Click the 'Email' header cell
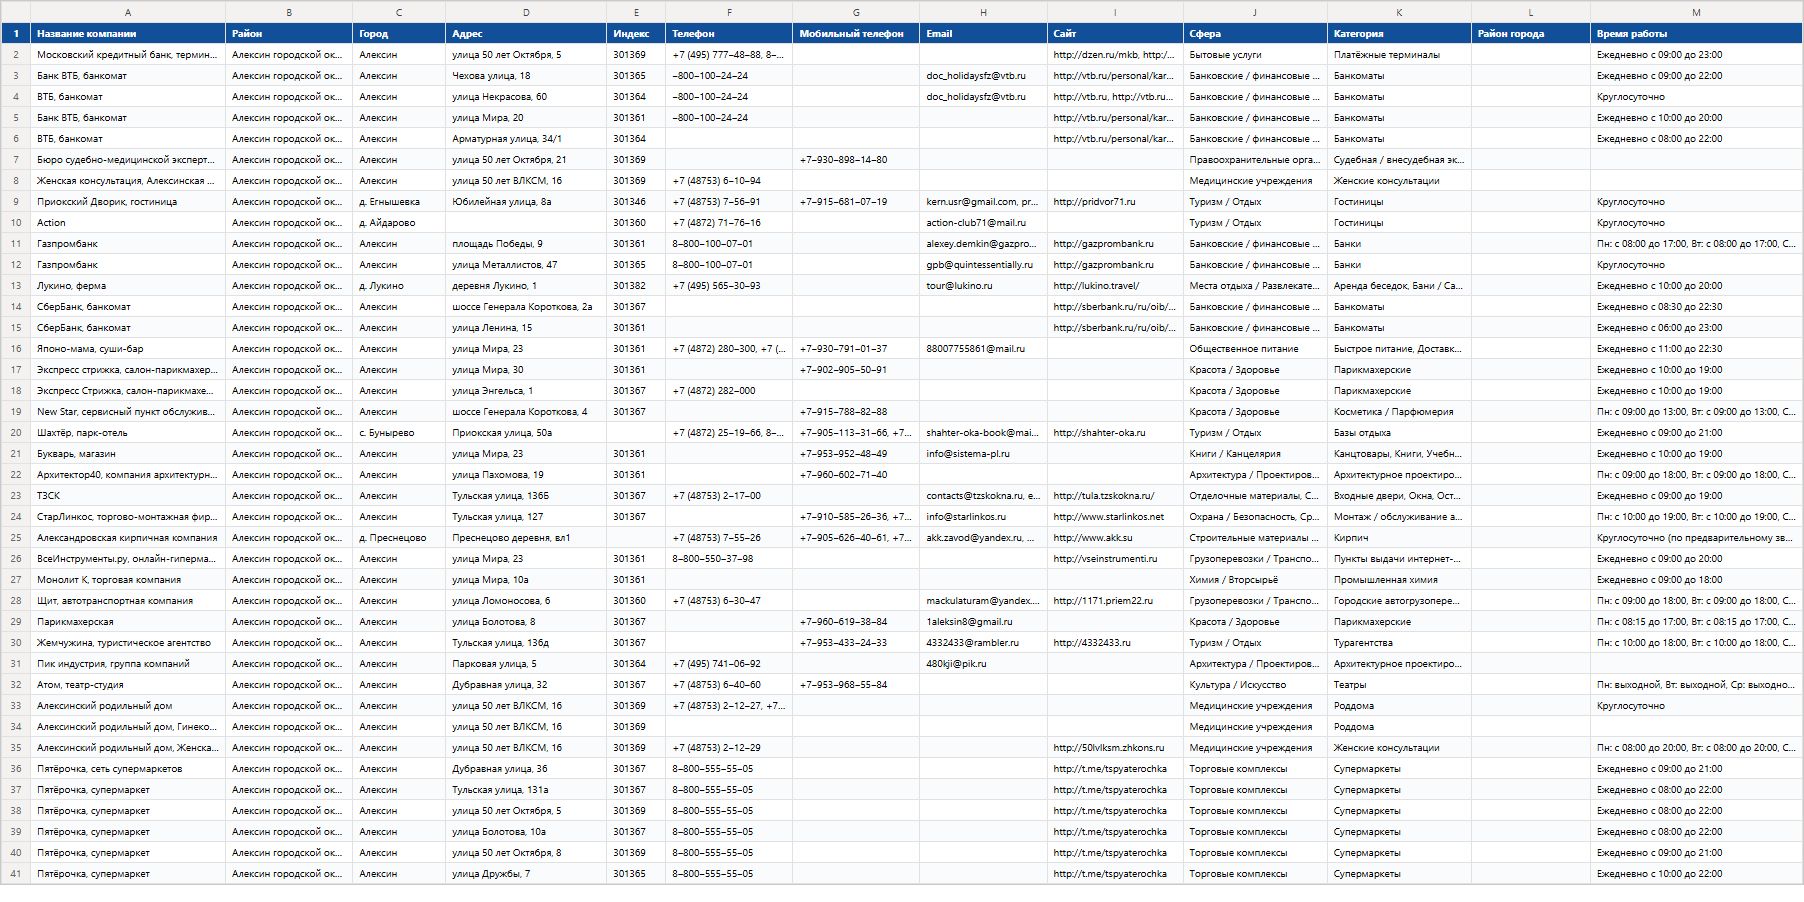Image resolution: width=1804 pixels, height=902 pixels. click(x=983, y=33)
